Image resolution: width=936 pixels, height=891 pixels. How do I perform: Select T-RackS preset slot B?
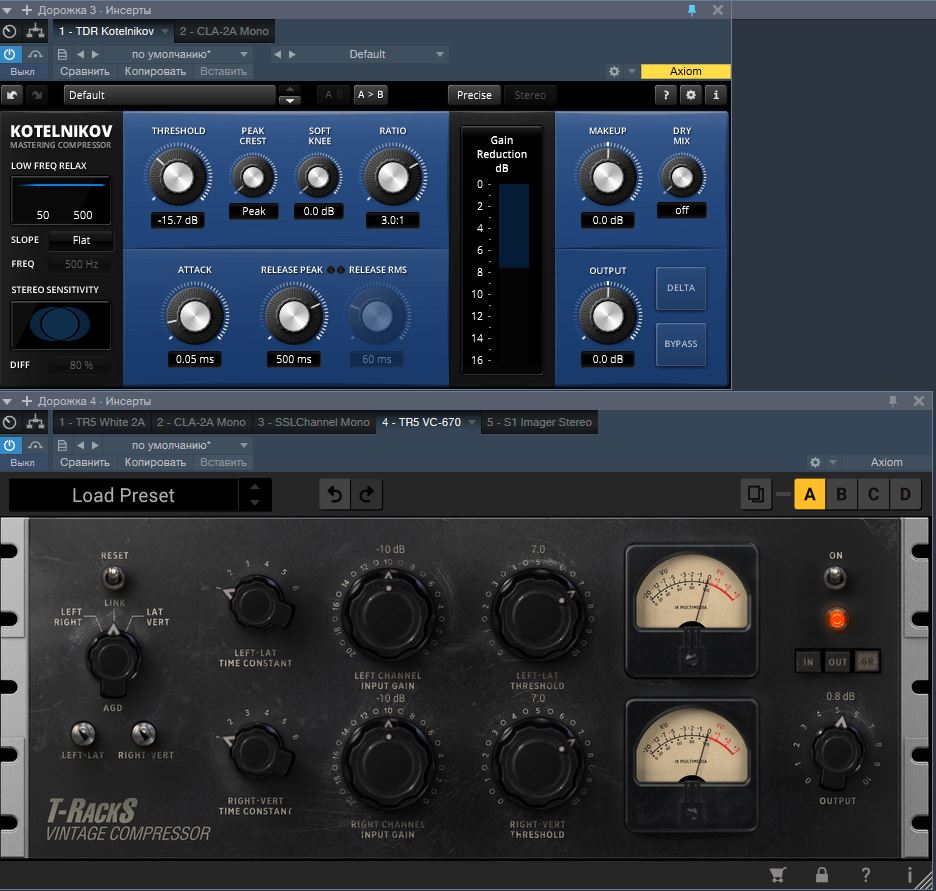pyautogui.click(x=841, y=494)
